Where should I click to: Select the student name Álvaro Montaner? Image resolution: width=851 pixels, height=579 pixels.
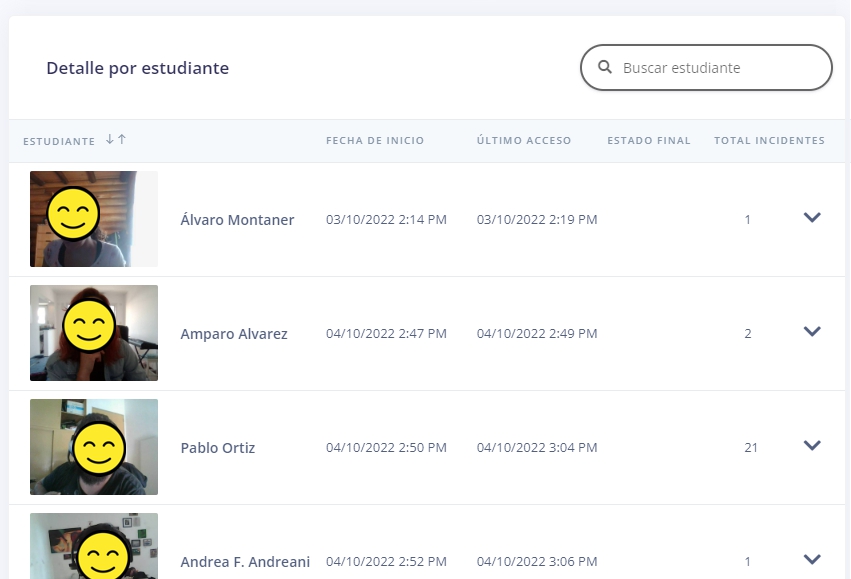click(237, 220)
